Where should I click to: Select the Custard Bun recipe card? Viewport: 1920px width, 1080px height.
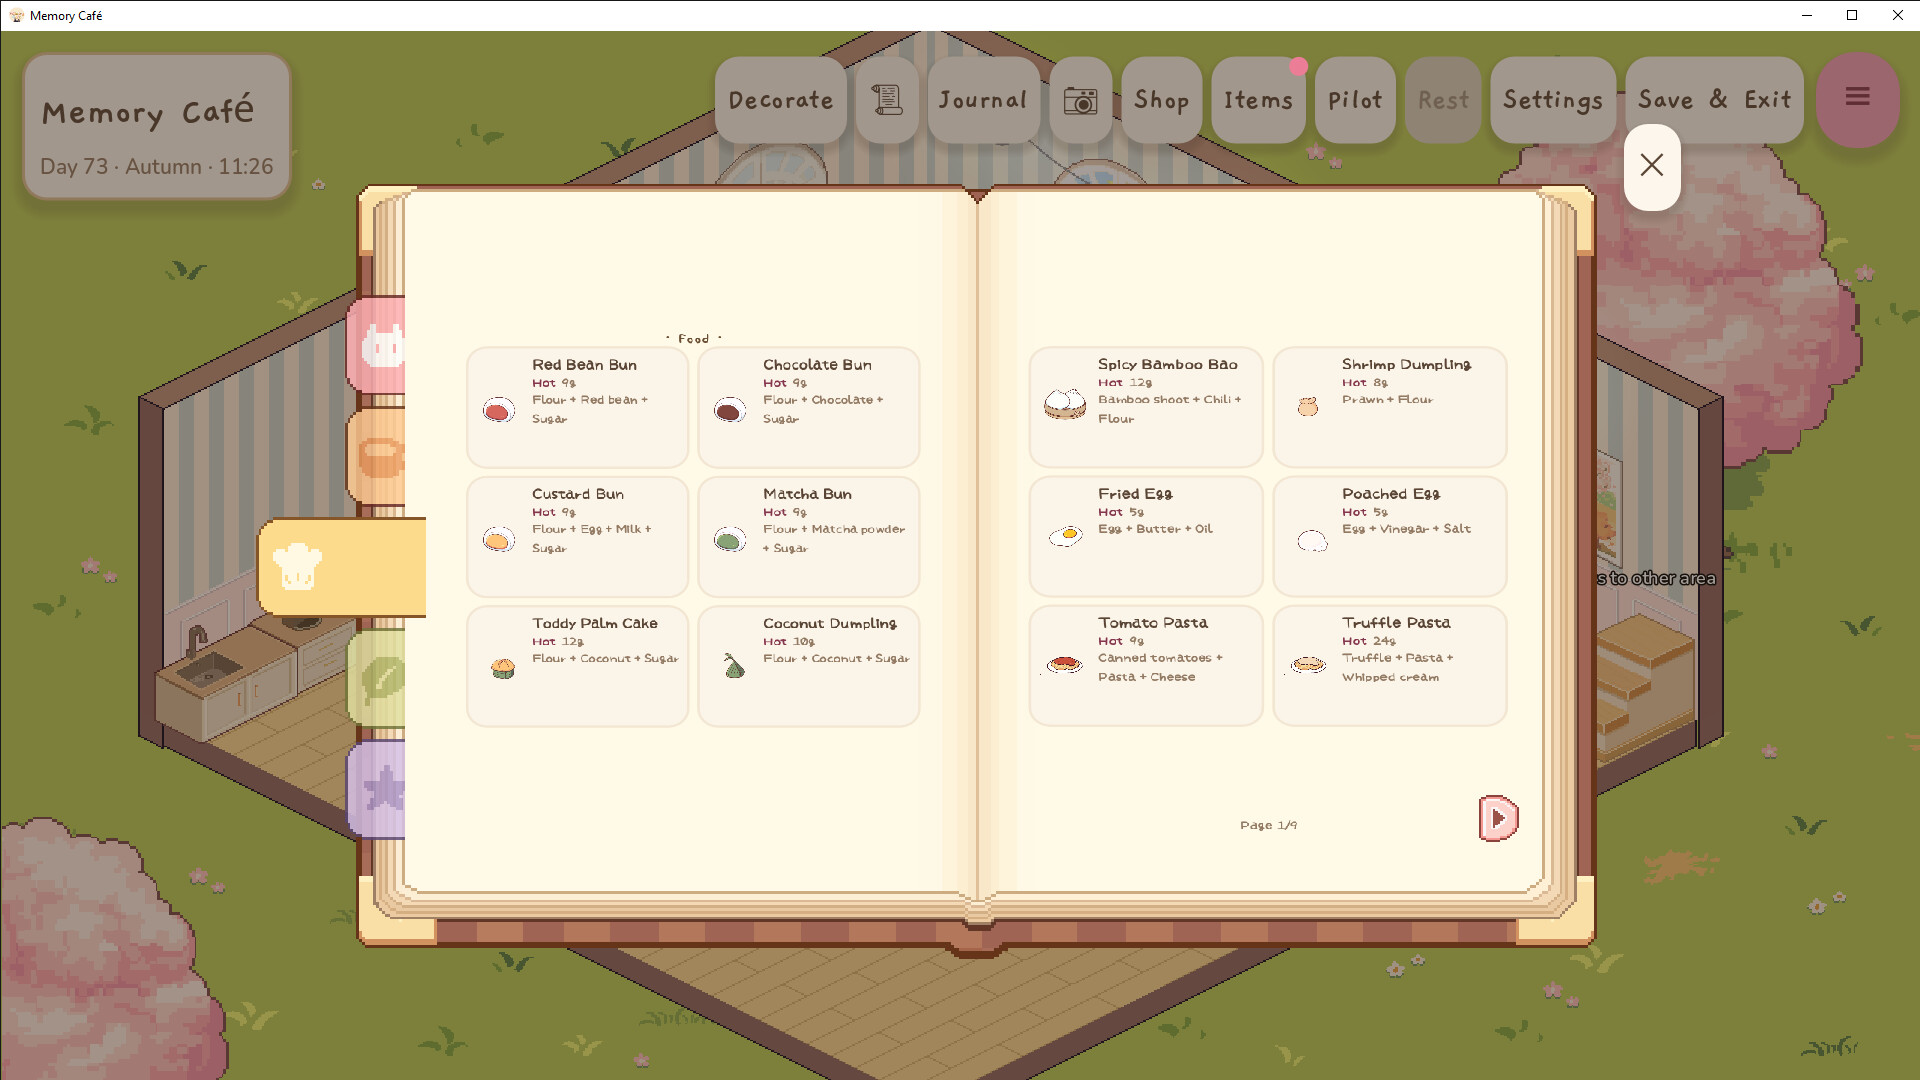tap(578, 536)
